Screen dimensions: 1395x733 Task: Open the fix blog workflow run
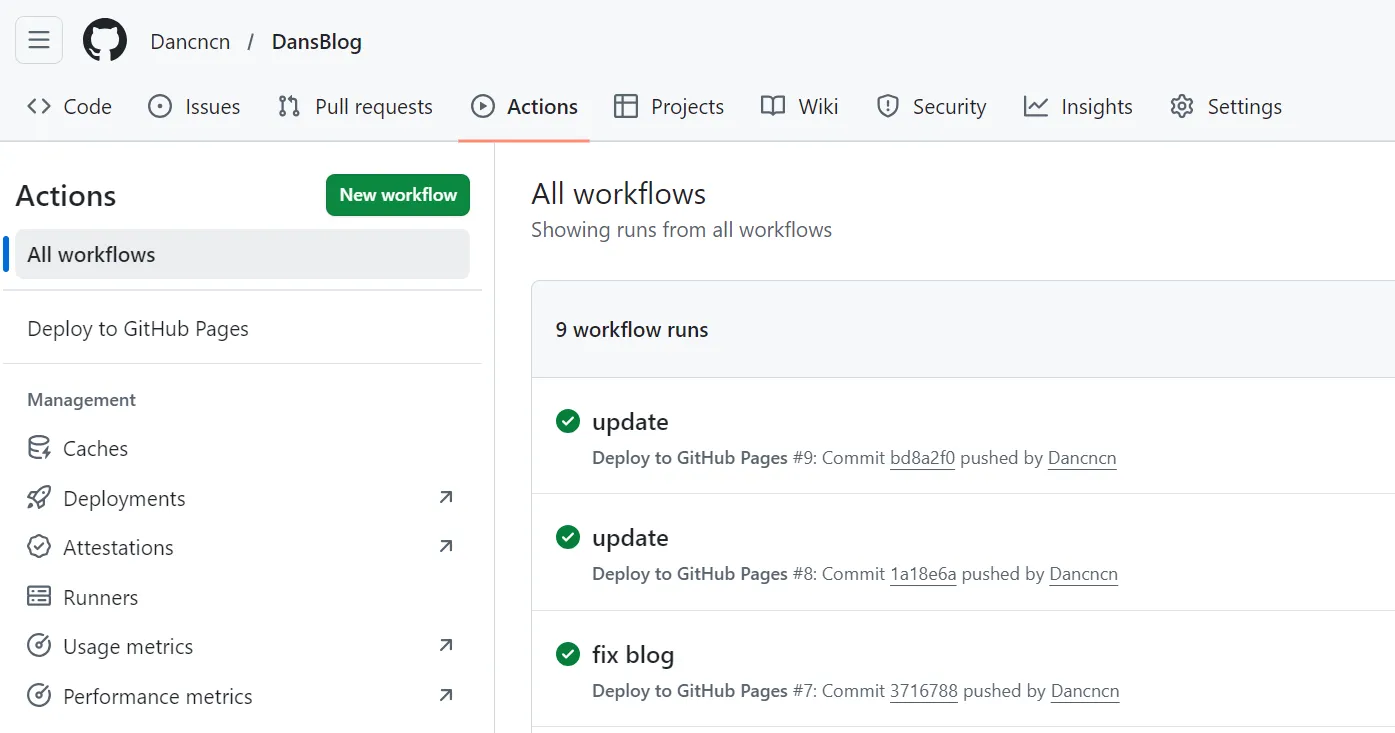click(x=633, y=655)
